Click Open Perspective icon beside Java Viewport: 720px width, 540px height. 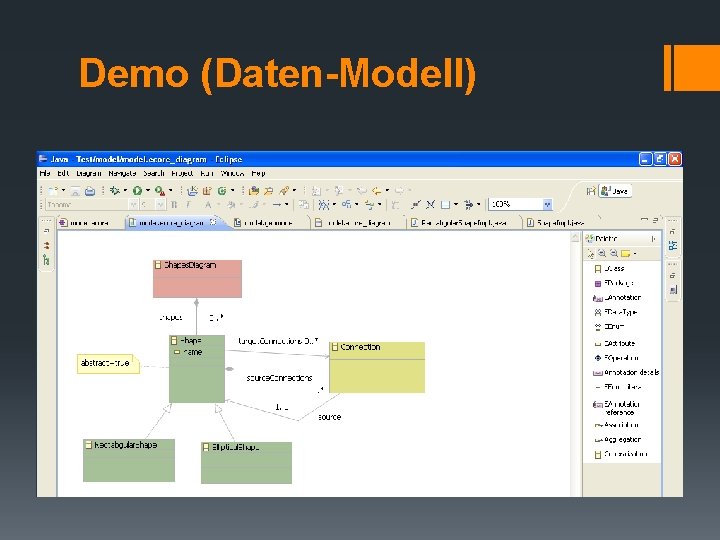pos(591,191)
